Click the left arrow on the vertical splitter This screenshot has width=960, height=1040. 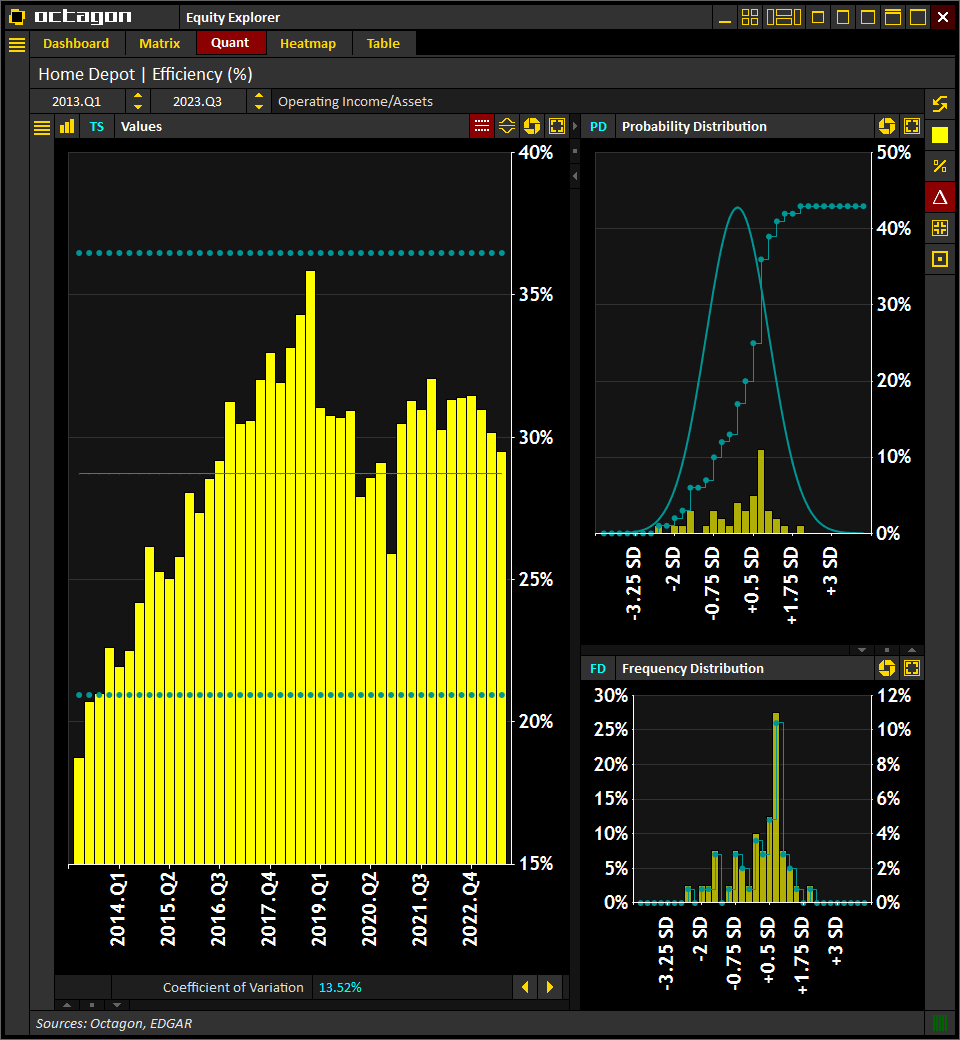coord(575,176)
